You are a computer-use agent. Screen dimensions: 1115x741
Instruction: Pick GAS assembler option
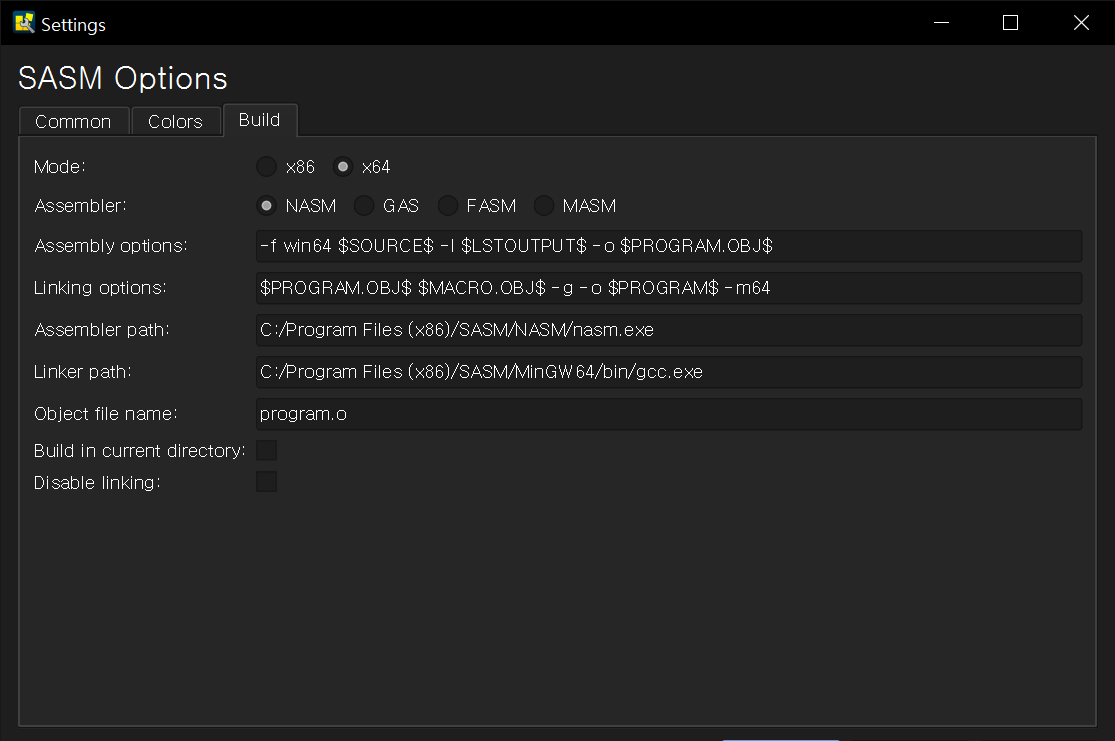pos(365,206)
